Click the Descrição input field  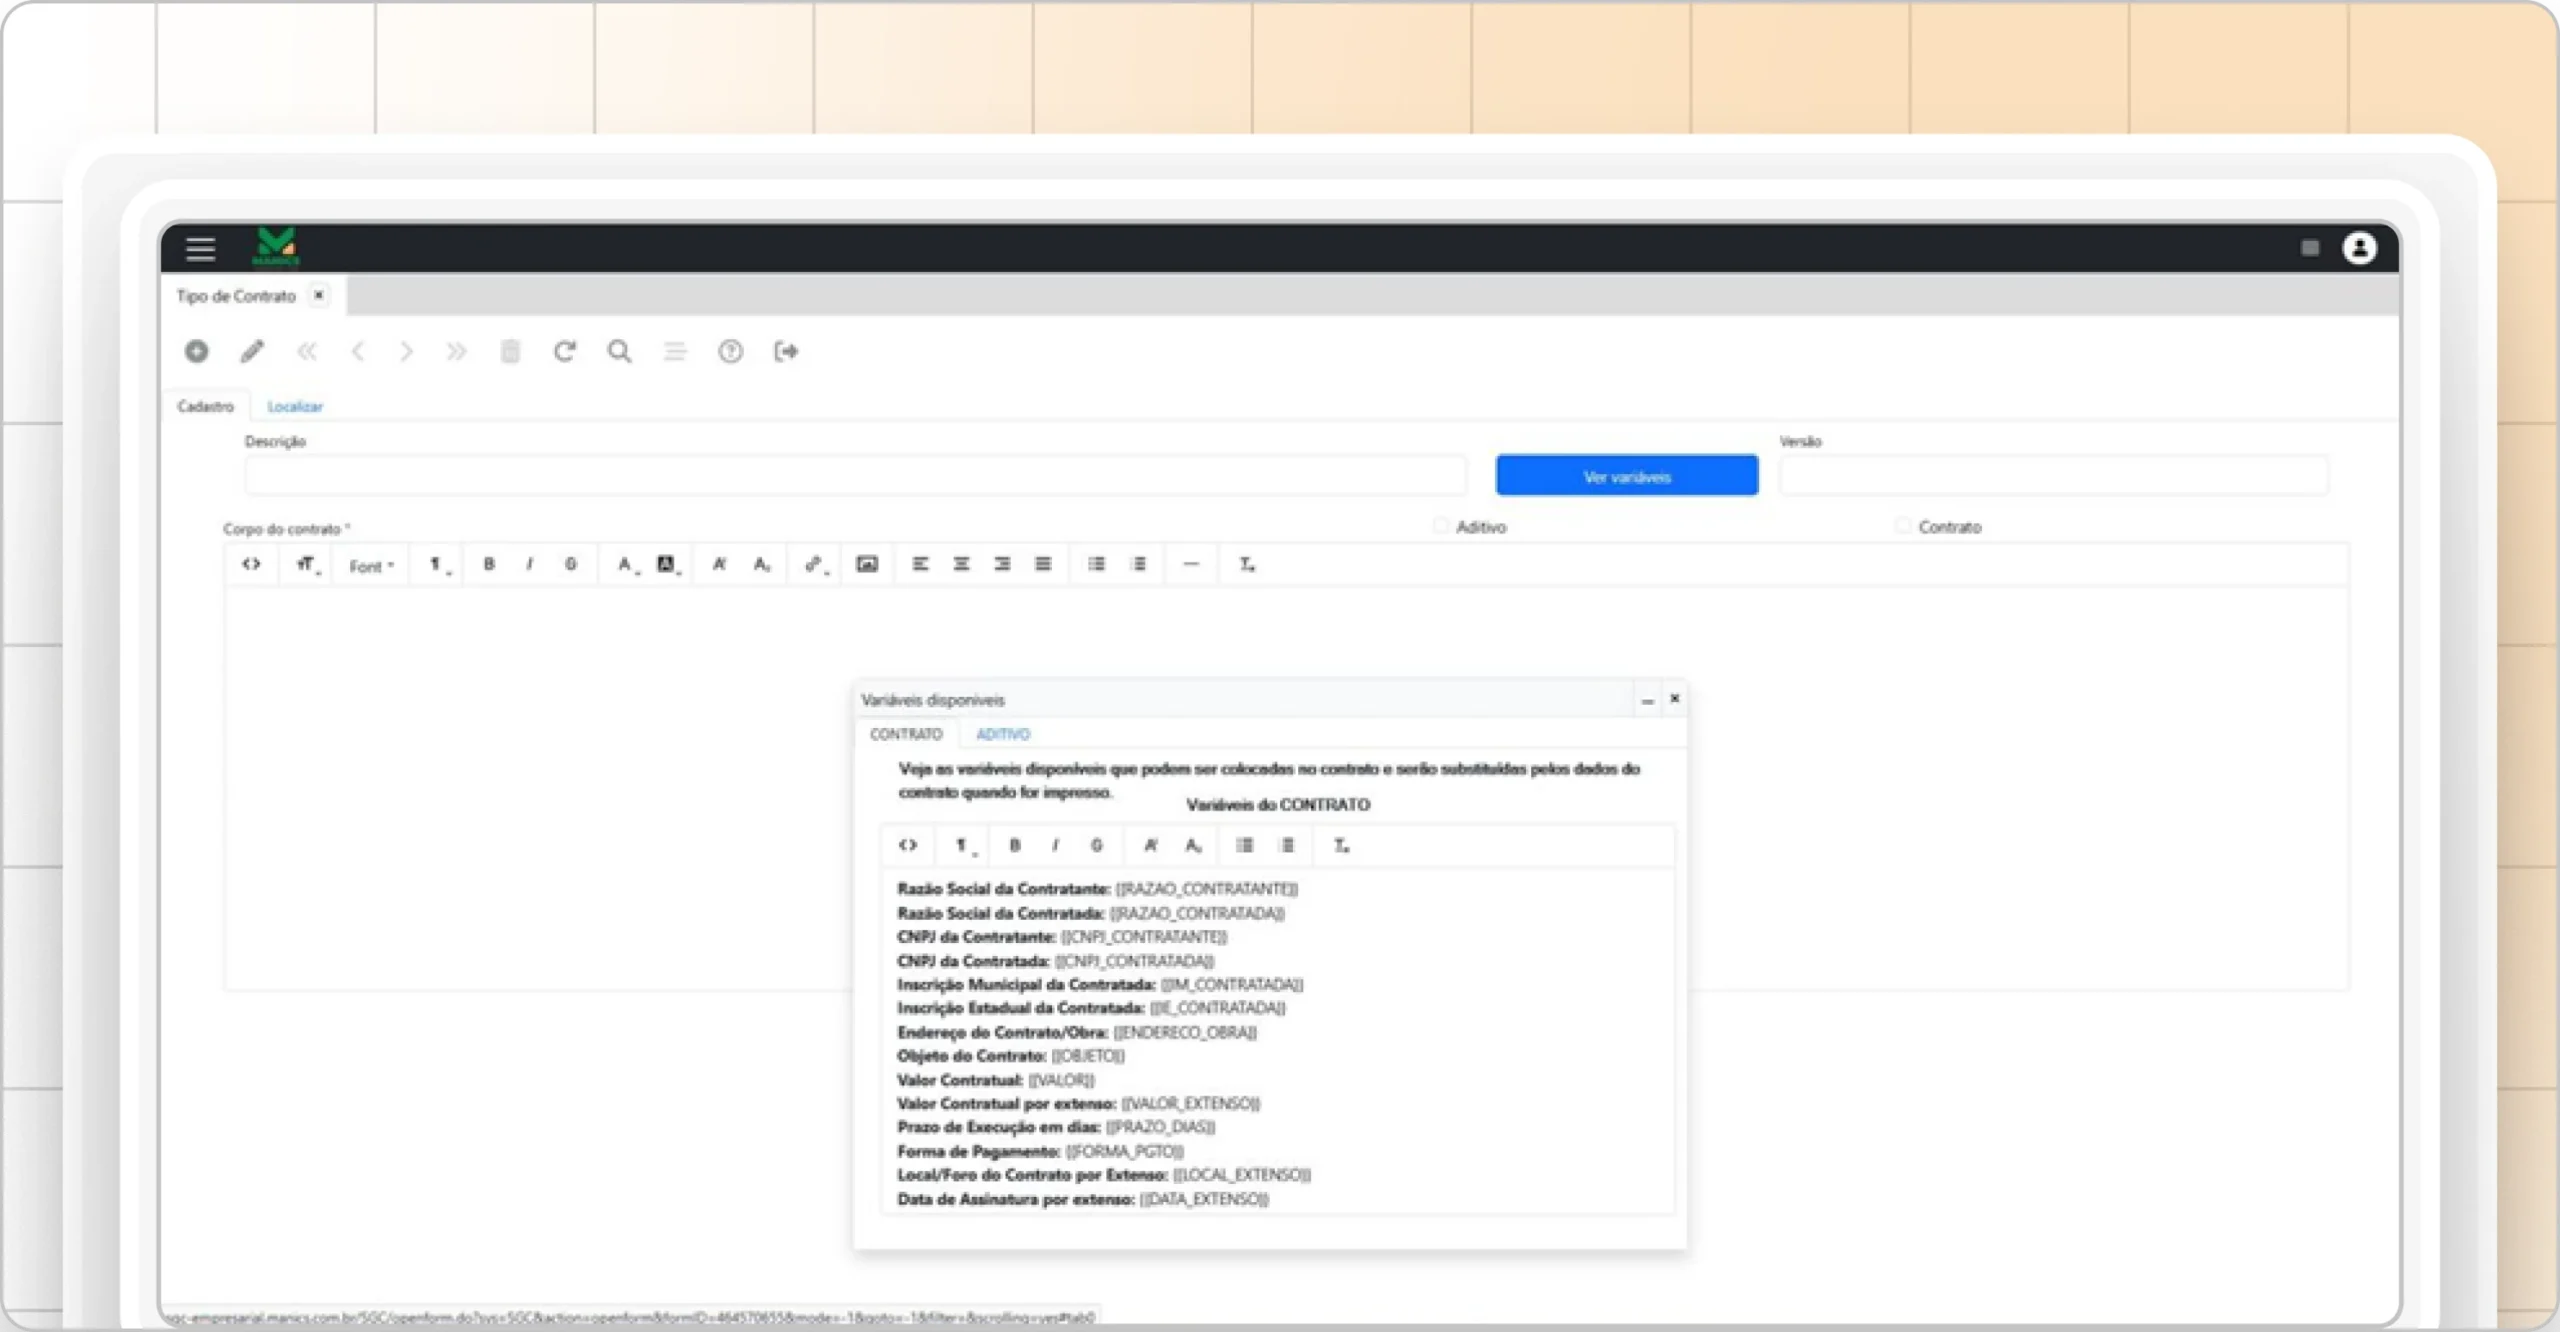(x=855, y=476)
